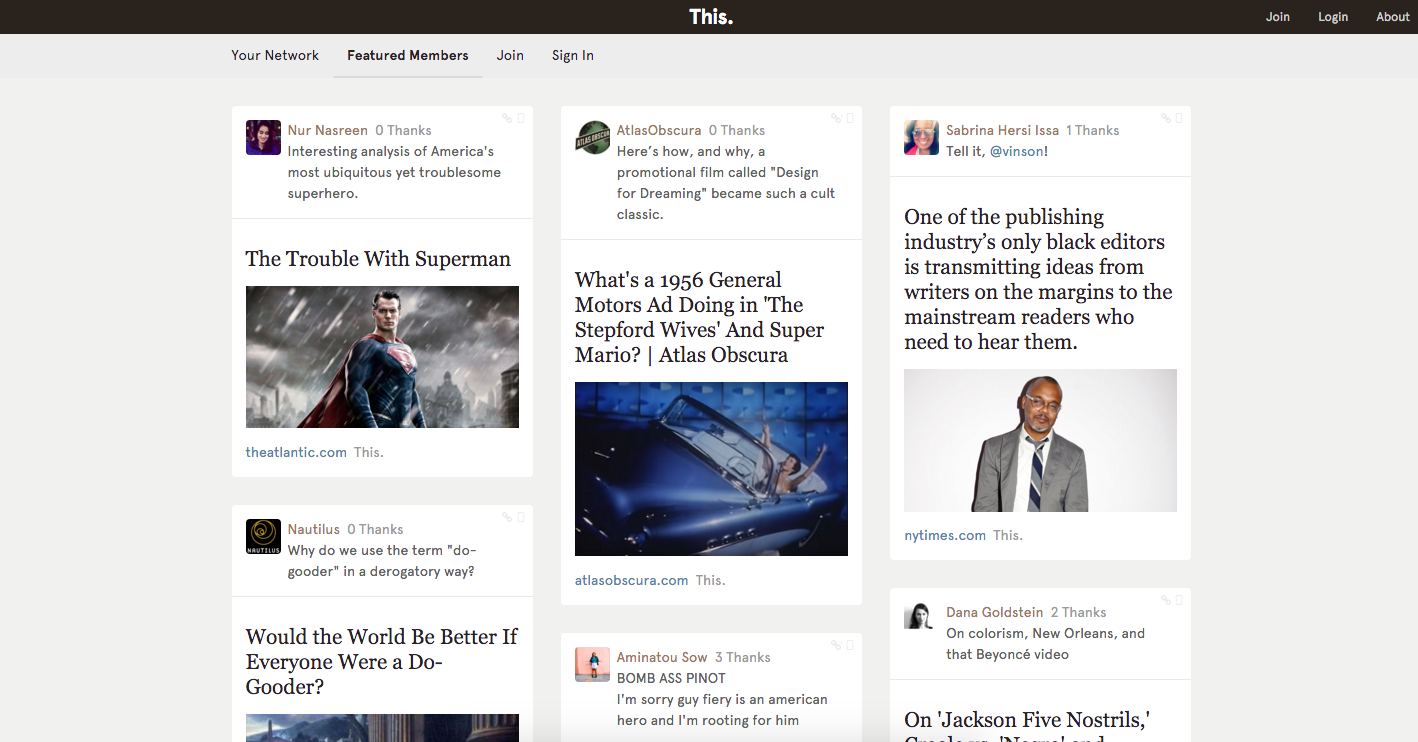Click the rectangle icon on AtlasObscura's post
This screenshot has width=1418, height=742.
[x=849, y=118]
